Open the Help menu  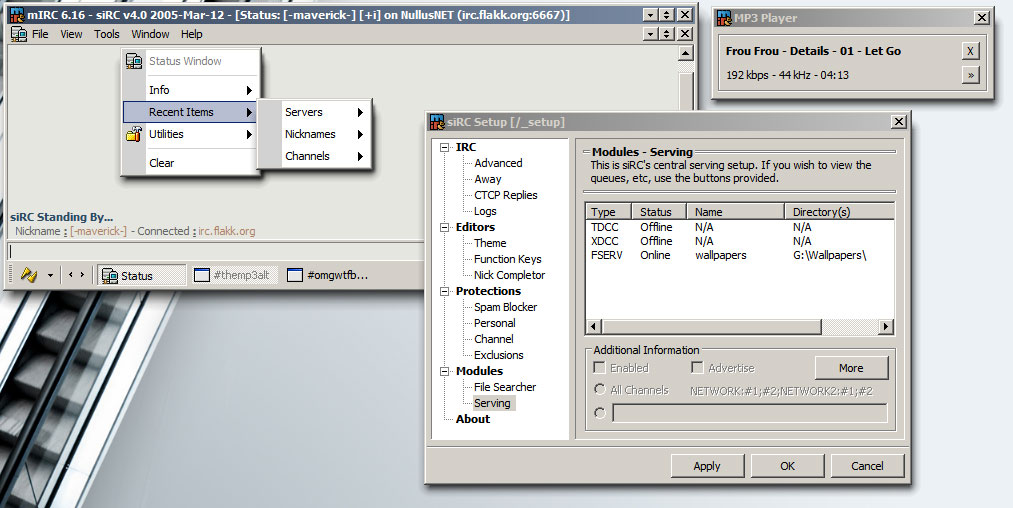tap(191, 34)
